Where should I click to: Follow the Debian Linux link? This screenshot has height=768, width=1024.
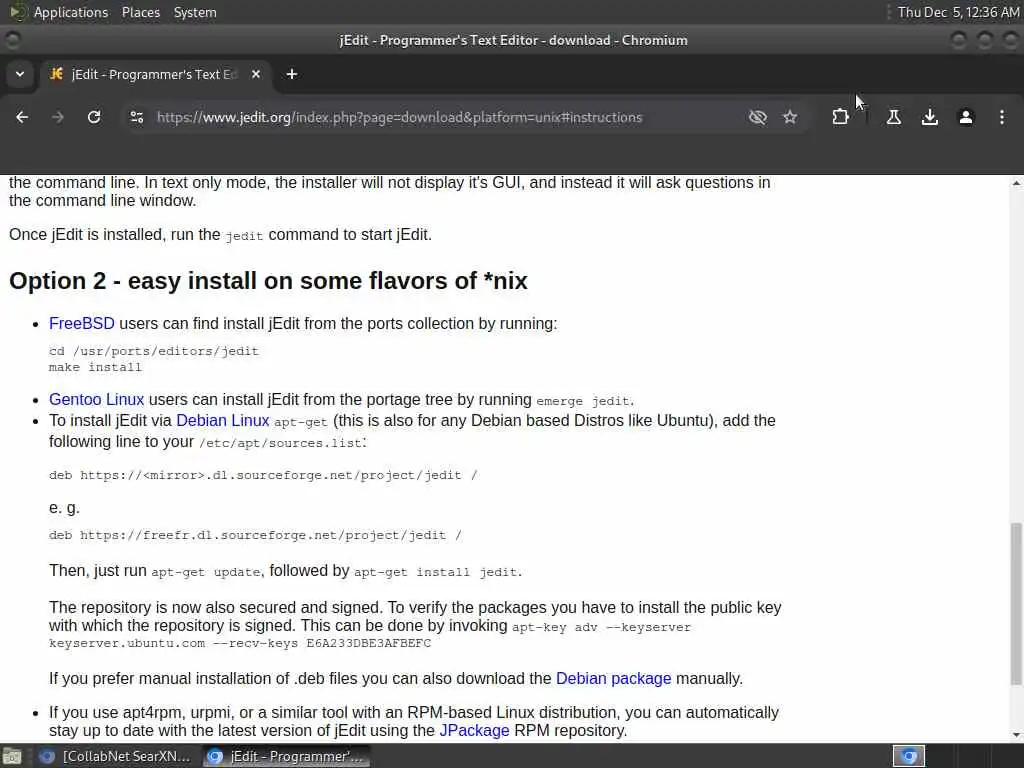tap(223, 420)
